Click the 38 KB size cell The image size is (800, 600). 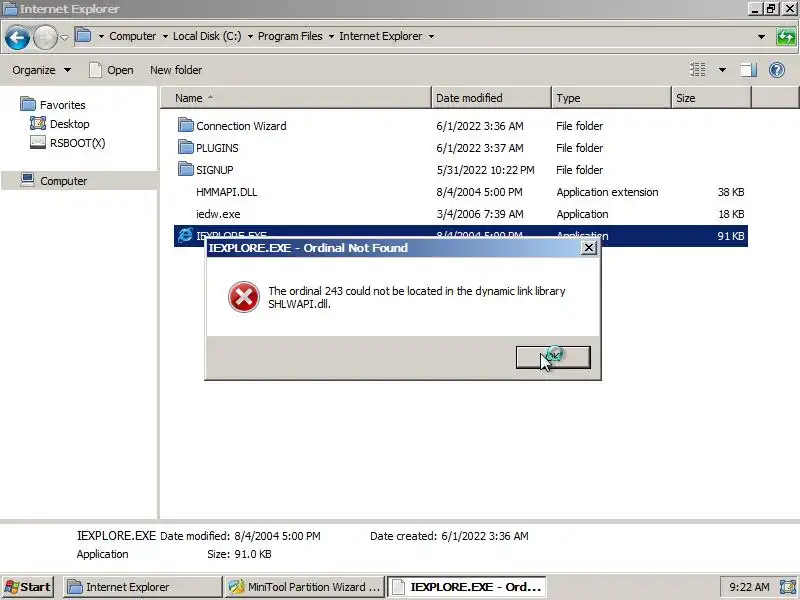[x=731, y=192]
